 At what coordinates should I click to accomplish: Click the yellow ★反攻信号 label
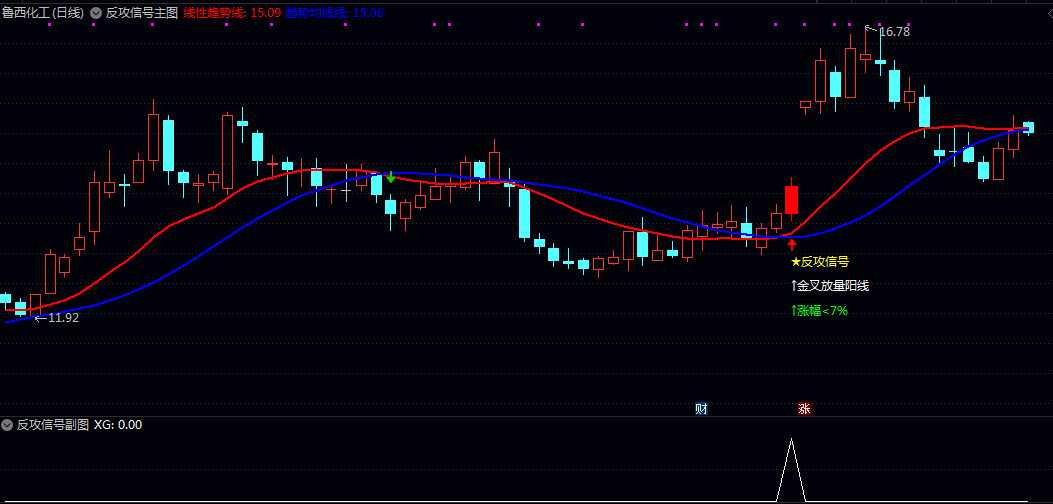pyautogui.click(x=820, y=262)
